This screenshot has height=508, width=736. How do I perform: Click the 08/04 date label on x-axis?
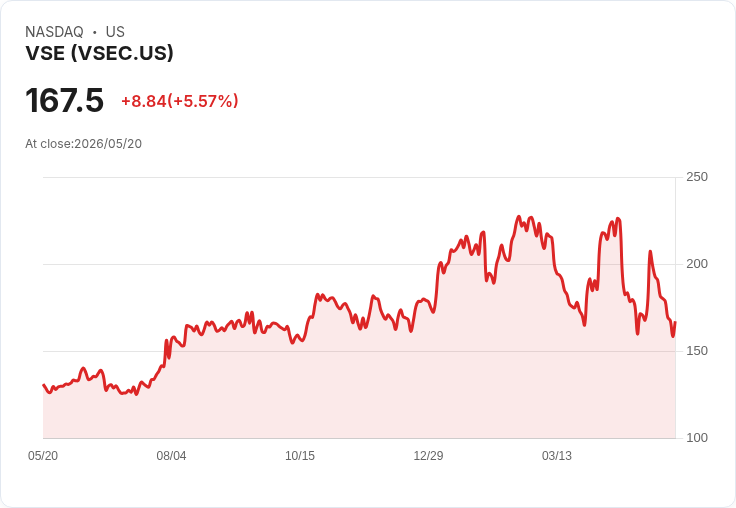(x=171, y=455)
